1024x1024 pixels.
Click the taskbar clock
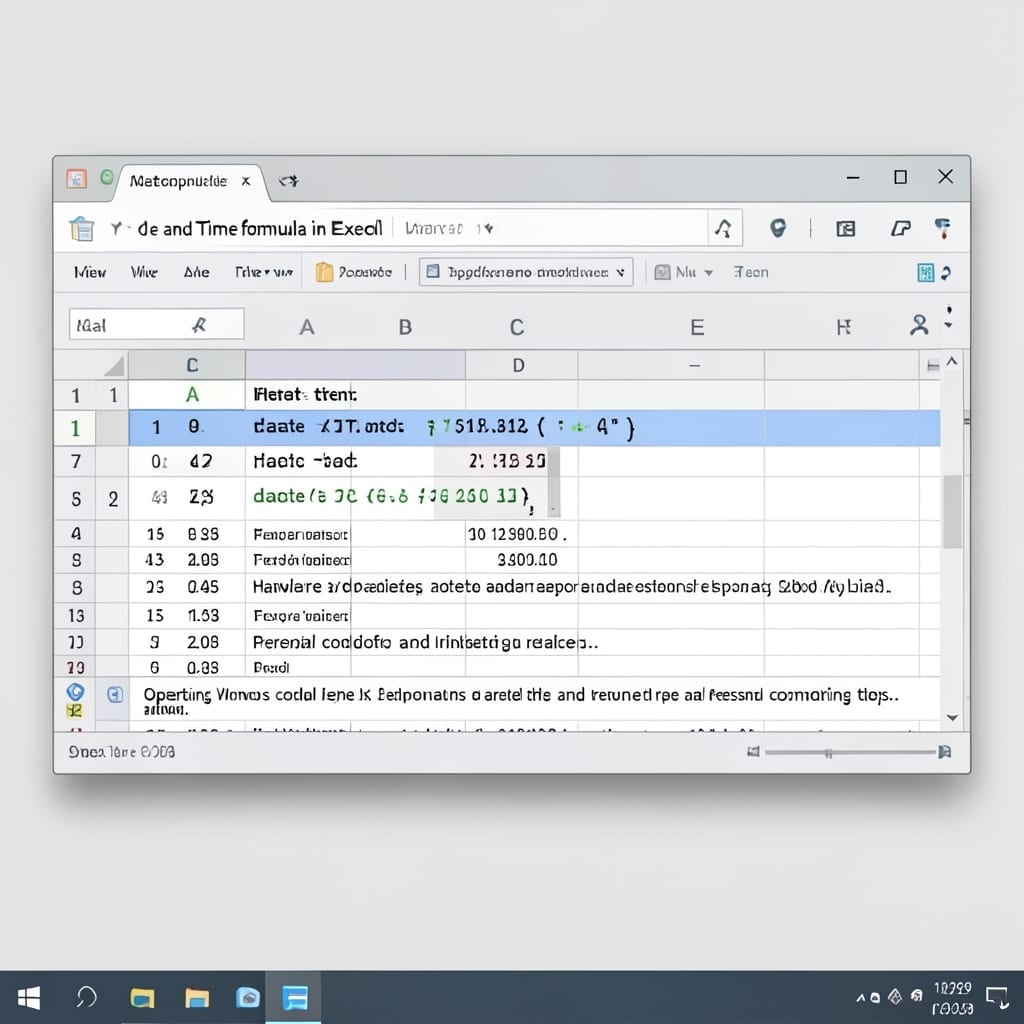point(953,998)
